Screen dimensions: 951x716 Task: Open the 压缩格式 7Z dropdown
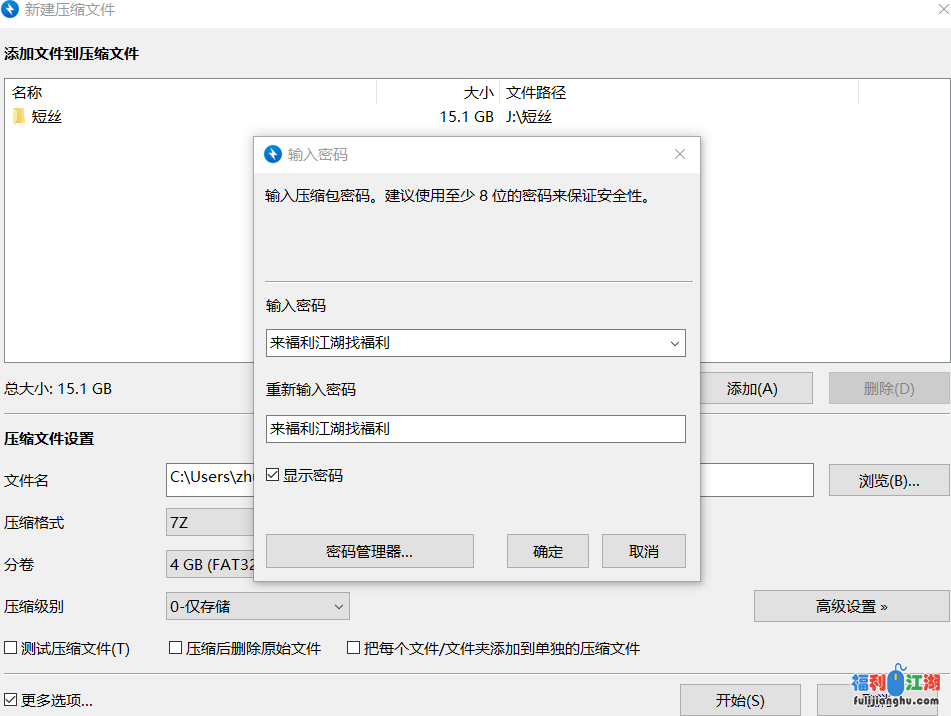(x=210, y=523)
